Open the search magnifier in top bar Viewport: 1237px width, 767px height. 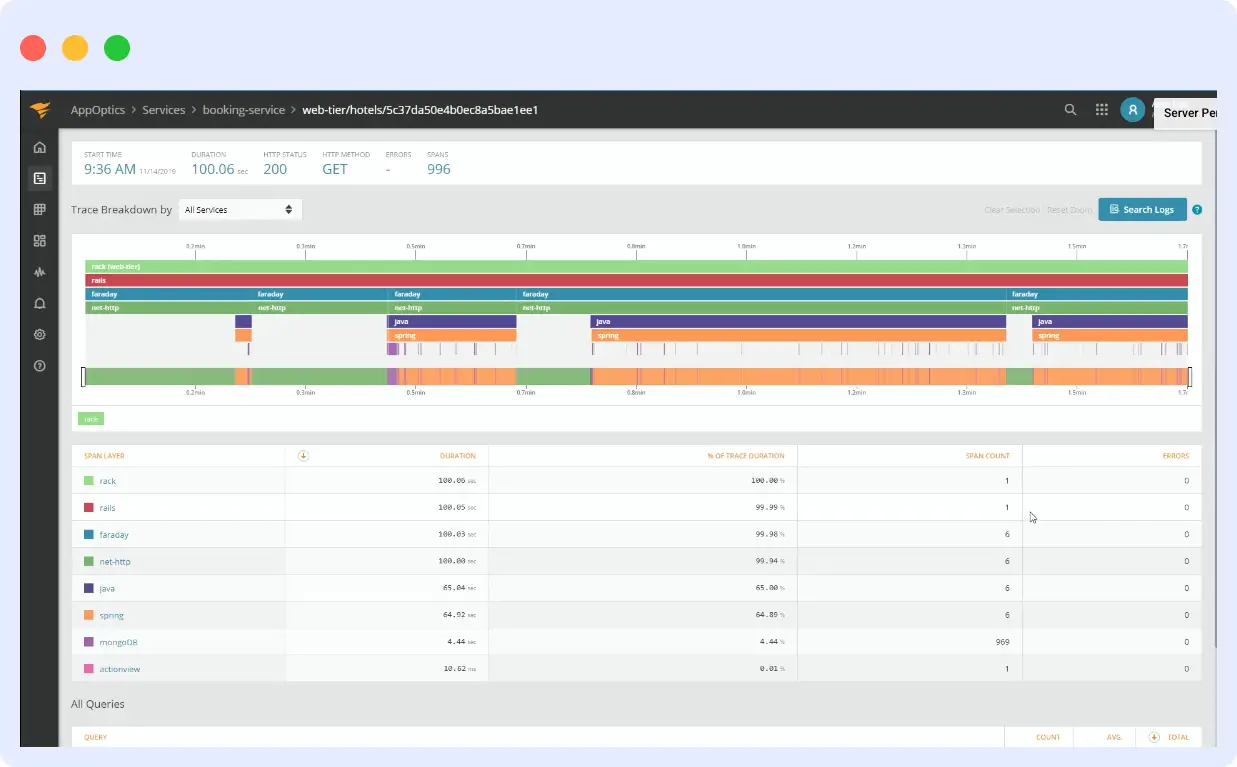(x=1069, y=109)
